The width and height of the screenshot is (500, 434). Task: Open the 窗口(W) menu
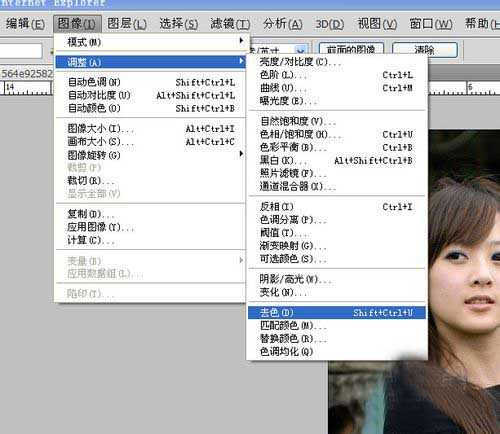tap(431, 24)
